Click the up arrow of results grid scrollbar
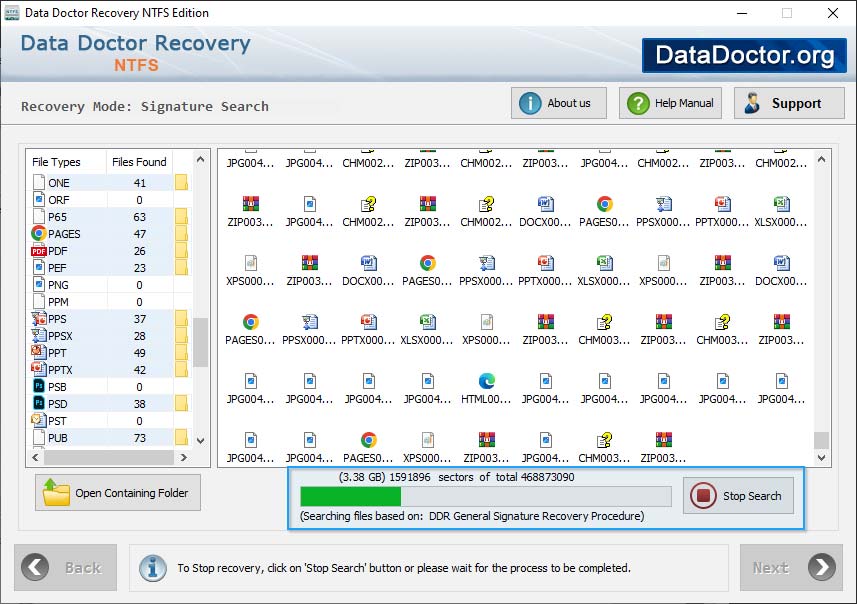Image resolution: width=857 pixels, height=604 pixels. (x=821, y=160)
